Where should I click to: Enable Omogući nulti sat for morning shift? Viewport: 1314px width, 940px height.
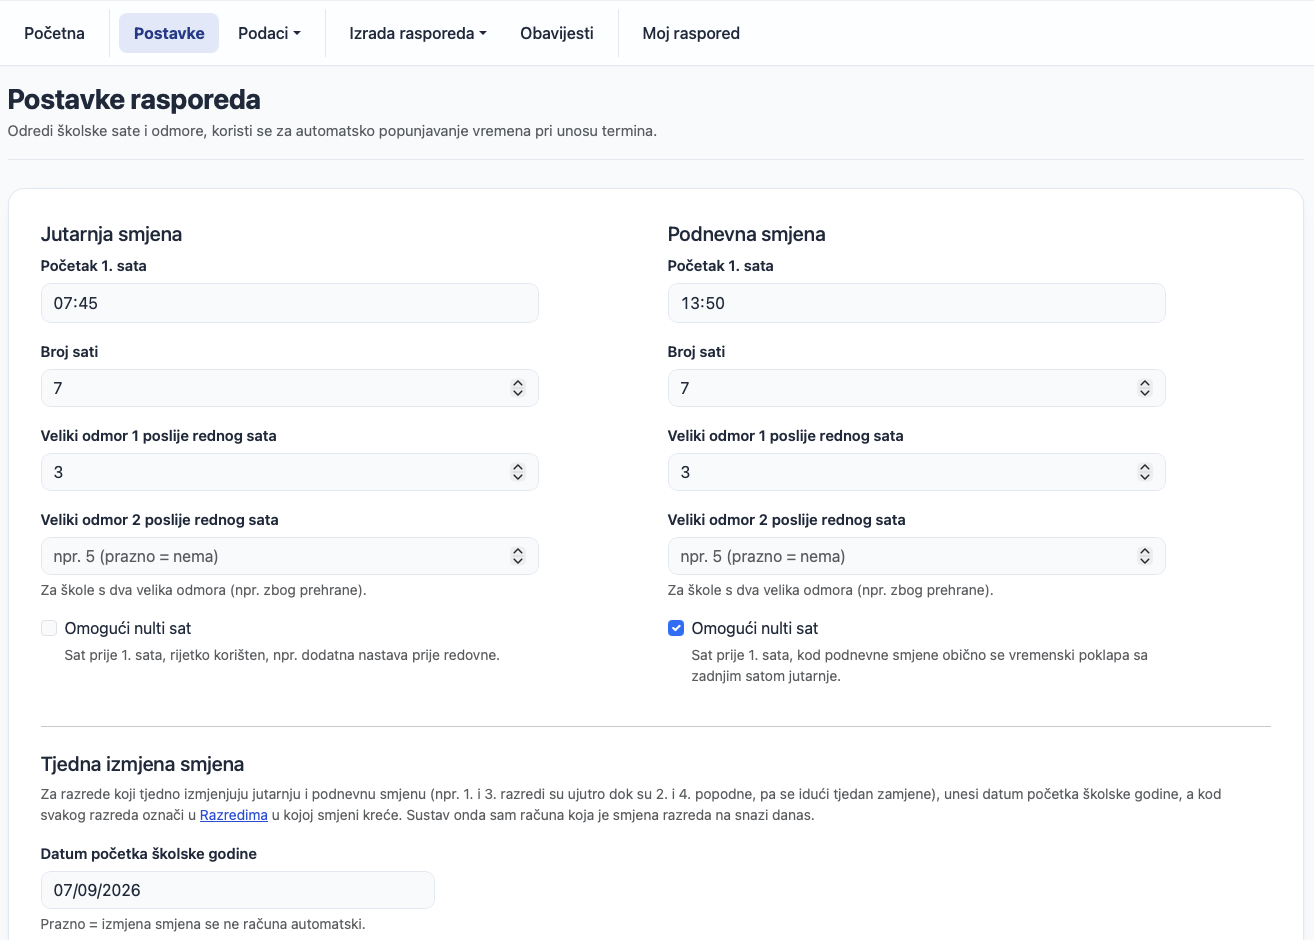click(49, 628)
